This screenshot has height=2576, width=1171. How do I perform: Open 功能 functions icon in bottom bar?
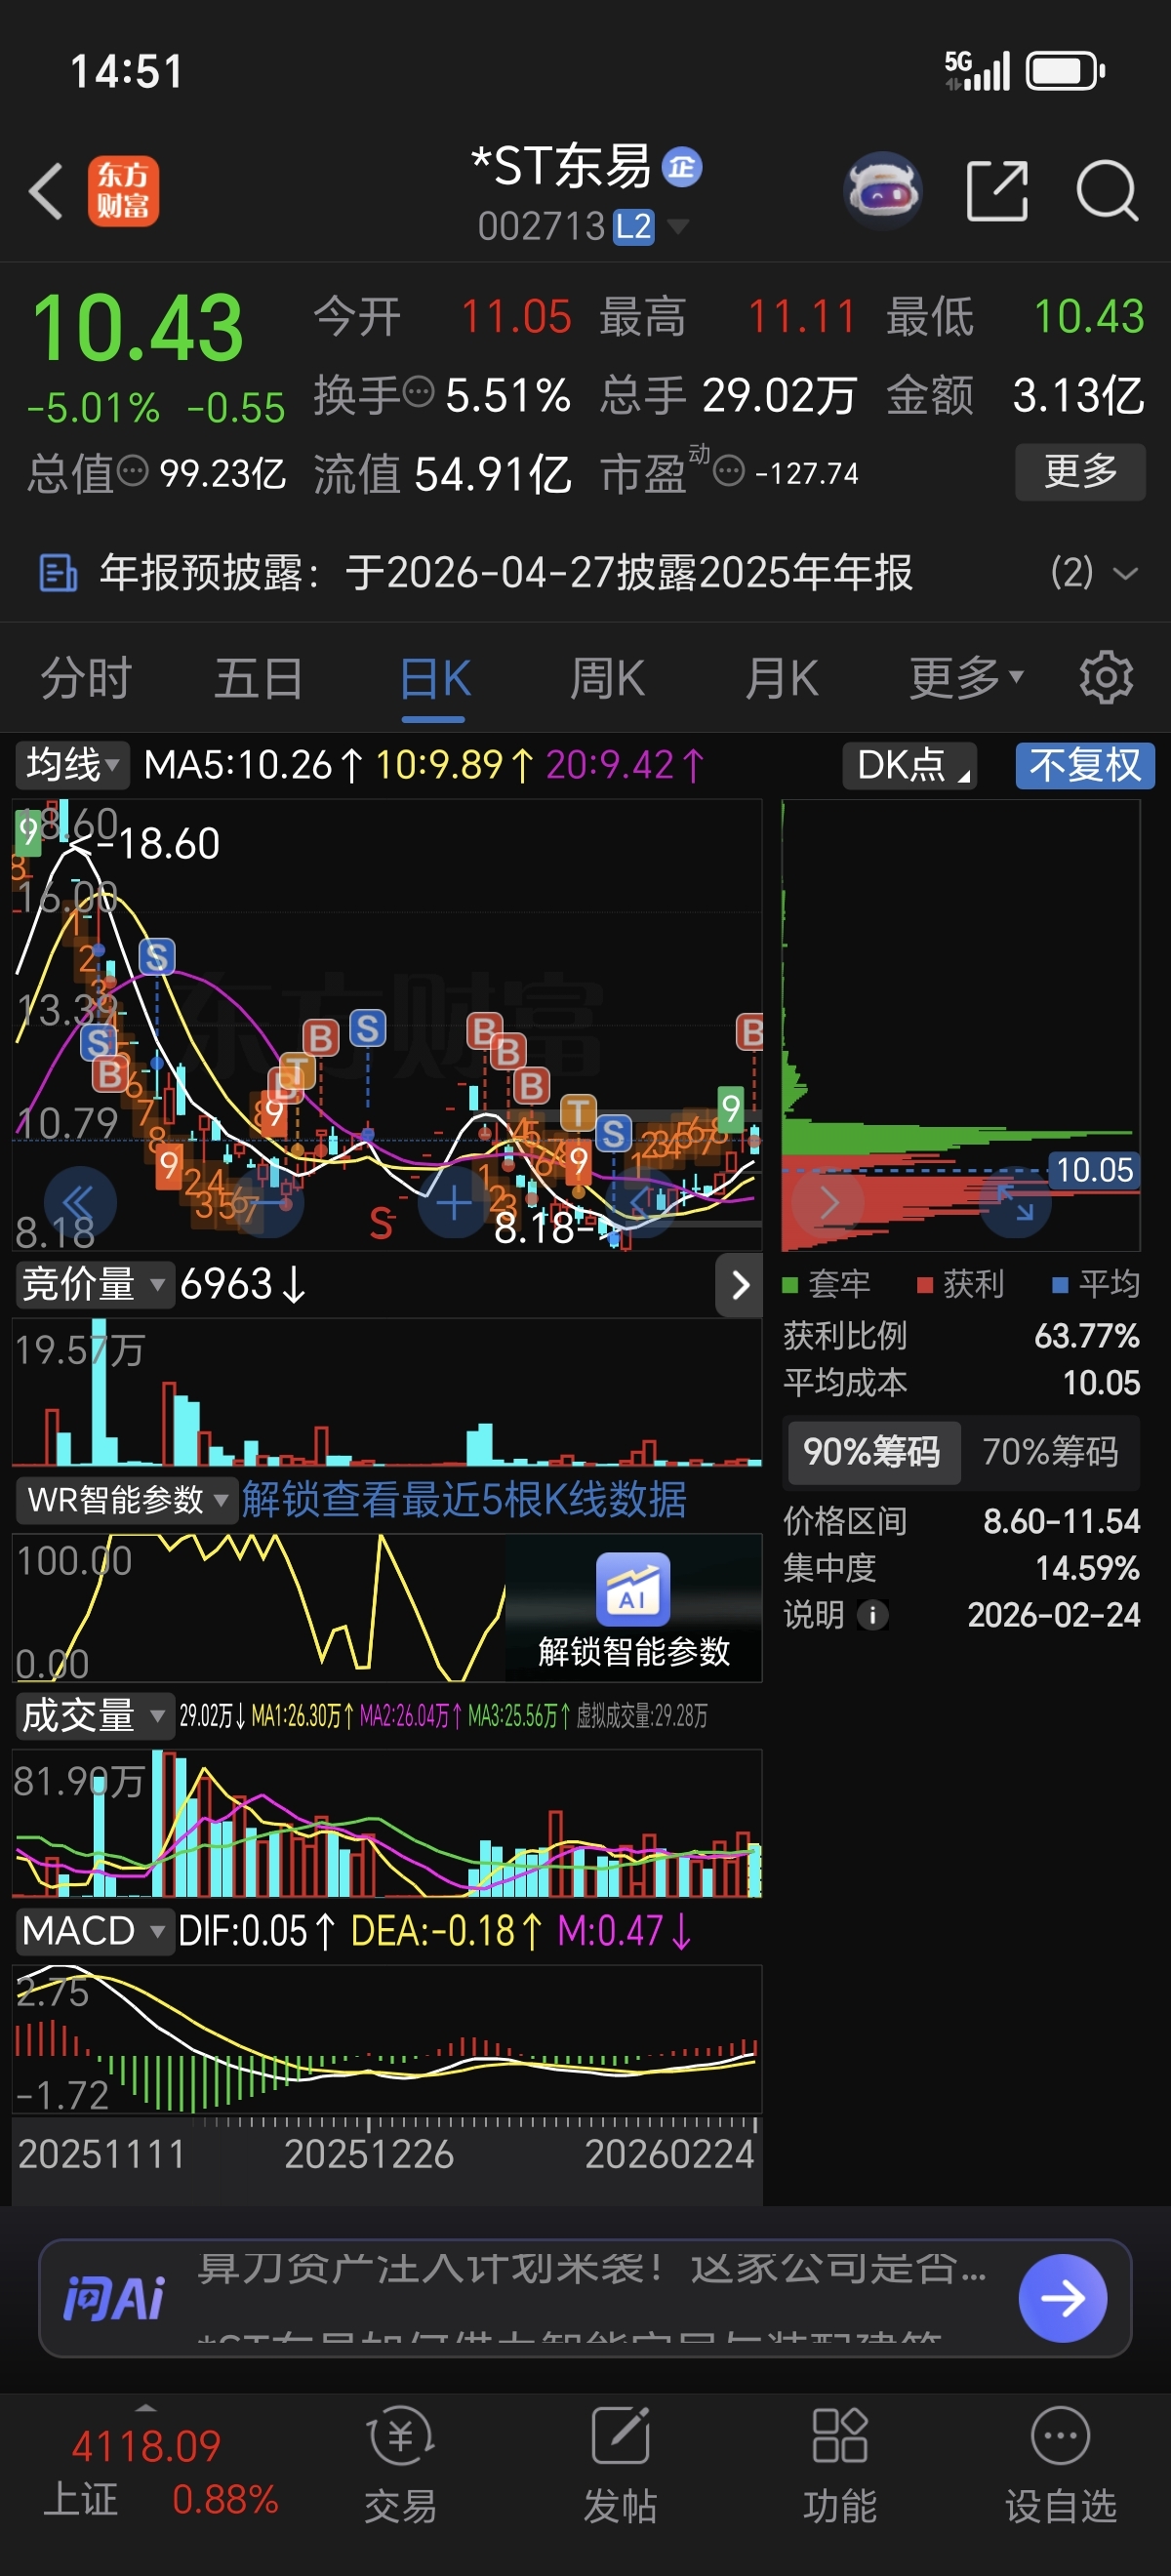[x=840, y=2464]
